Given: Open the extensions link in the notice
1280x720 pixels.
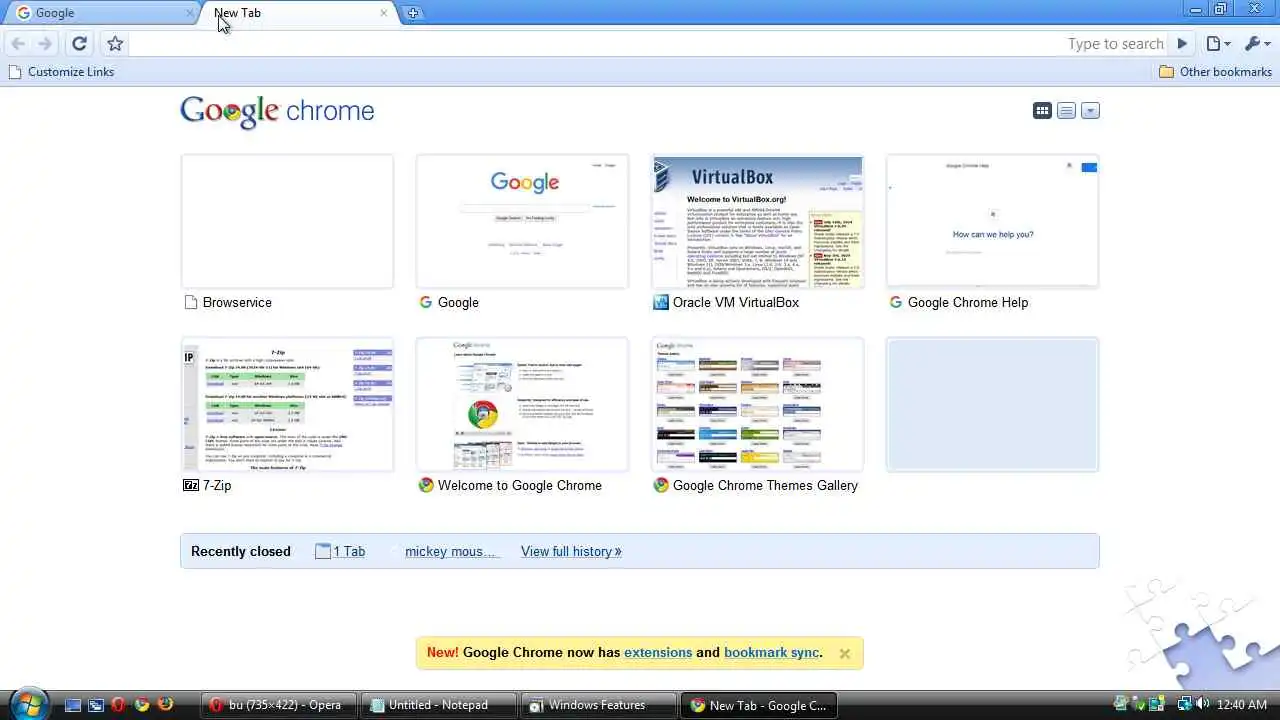Looking at the screenshot, I should pos(658,652).
